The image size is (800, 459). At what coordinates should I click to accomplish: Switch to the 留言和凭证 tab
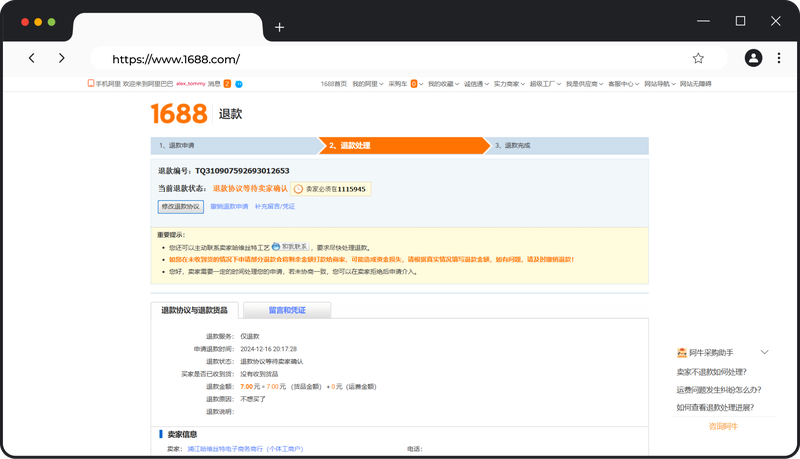coord(287,311)
